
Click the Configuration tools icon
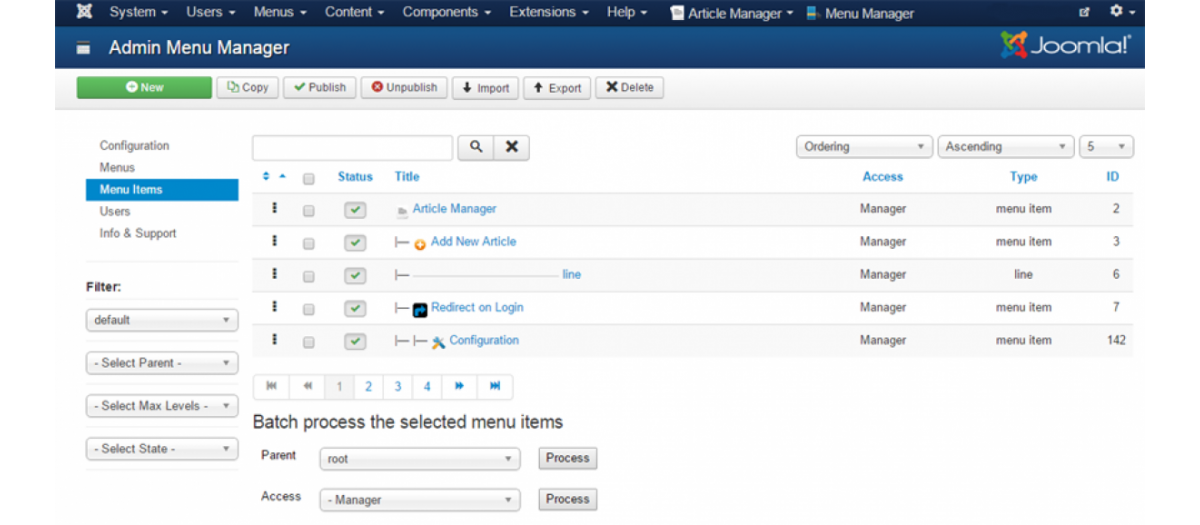tap(438, 342)
